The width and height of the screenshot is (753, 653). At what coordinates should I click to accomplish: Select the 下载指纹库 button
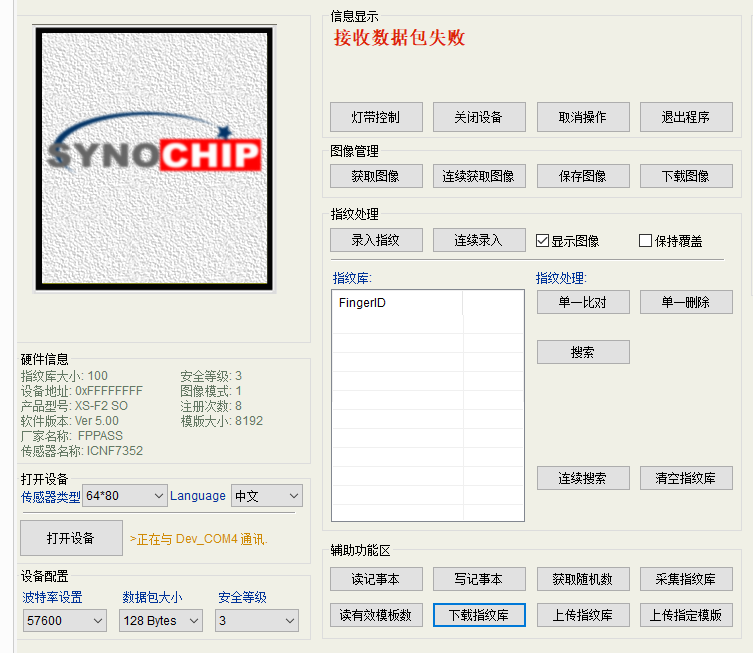[x=479, y=615]
